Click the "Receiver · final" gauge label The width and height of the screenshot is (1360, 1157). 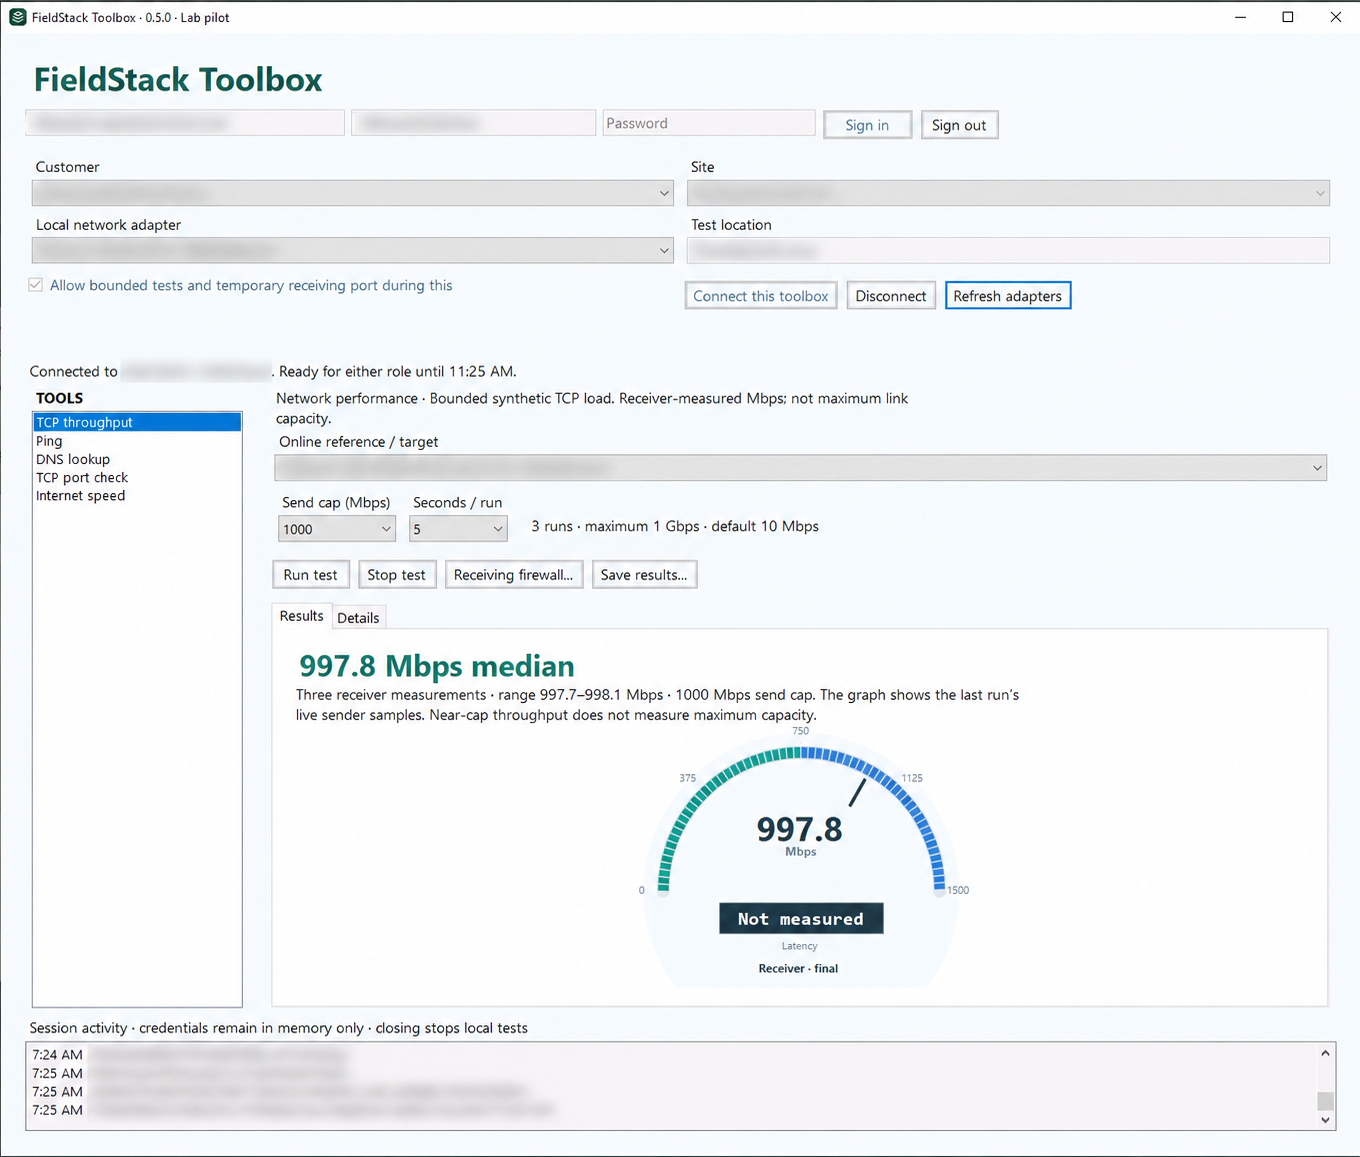pyautogui.click(x=798, y=968)
